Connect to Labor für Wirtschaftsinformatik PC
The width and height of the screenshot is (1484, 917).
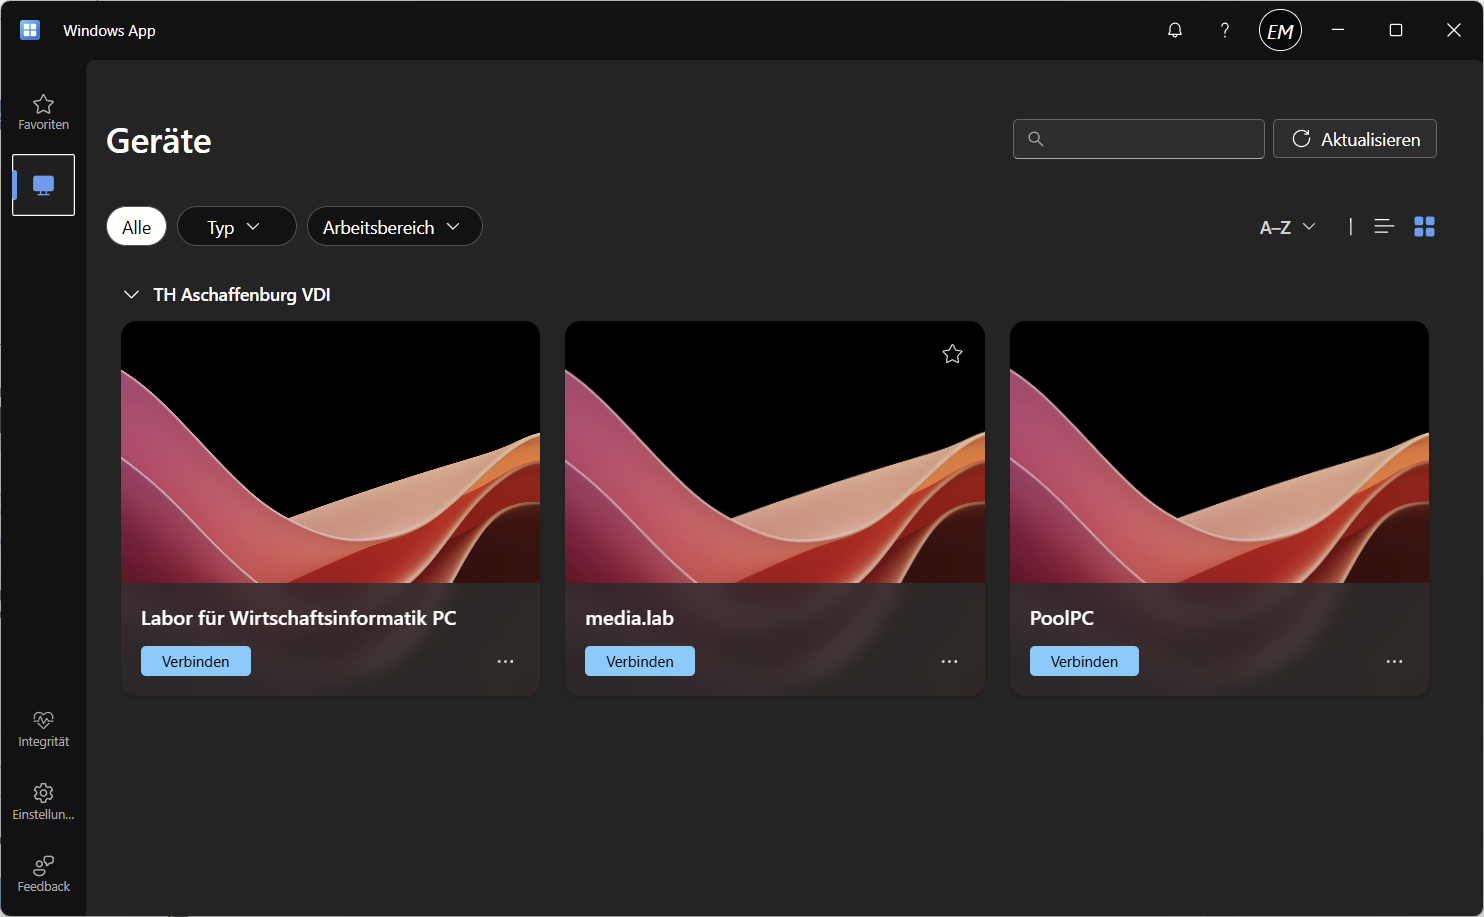tap(196, 661)
